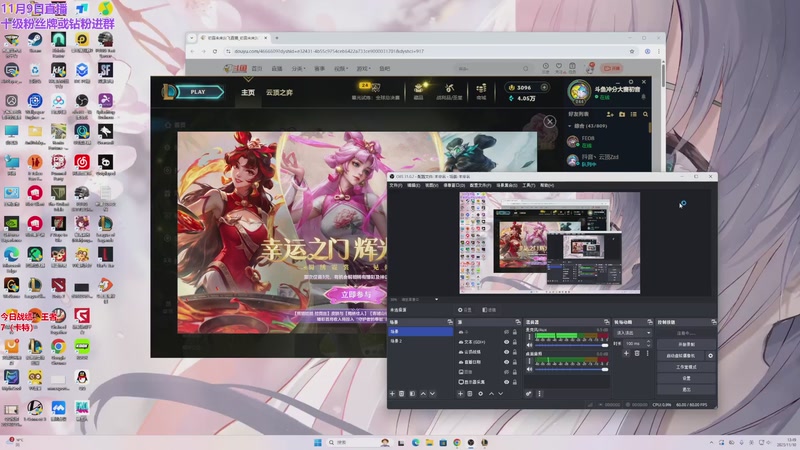
Task: Open mixer three-dots menu in footer
Action: [x=539, y=394]
